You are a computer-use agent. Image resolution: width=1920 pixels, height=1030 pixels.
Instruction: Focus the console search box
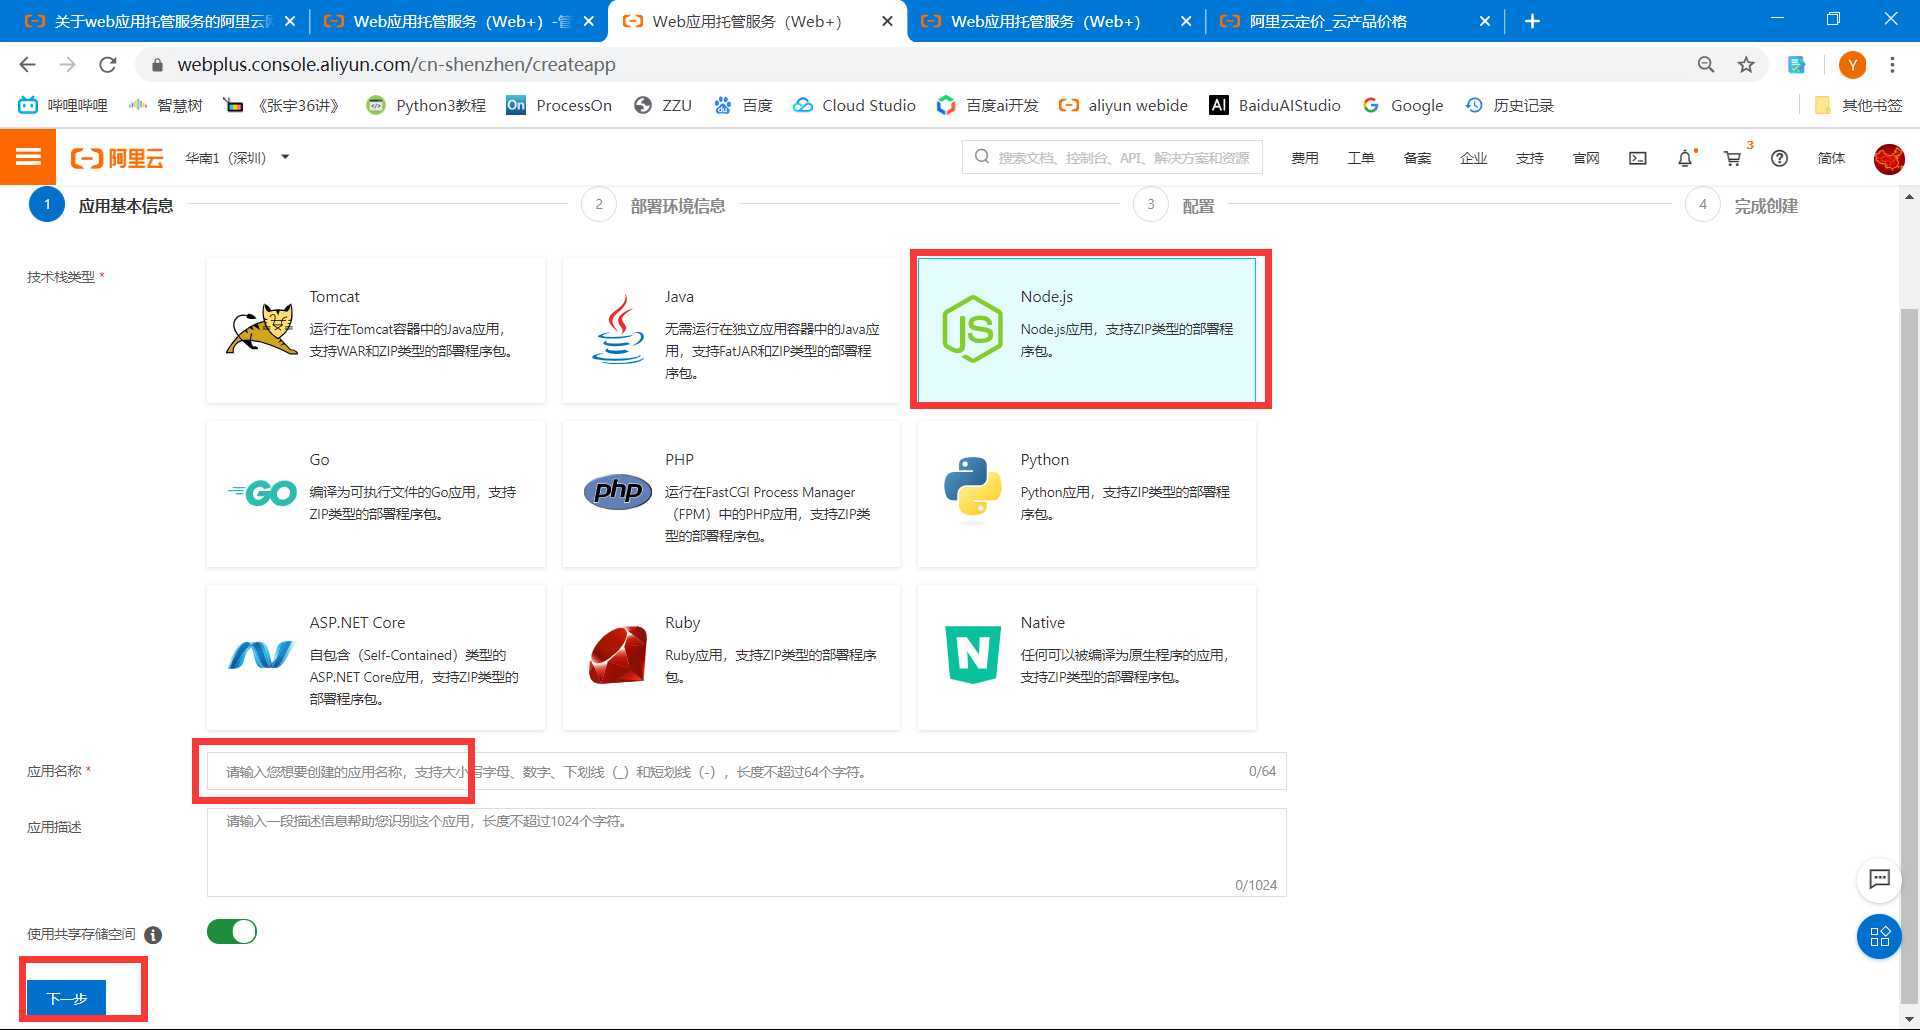pos(1112,157)
